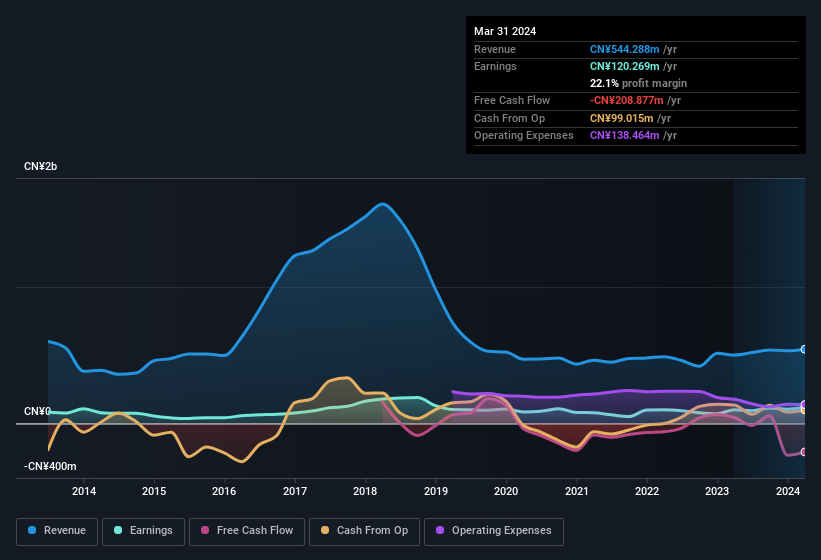Click the Free Cash Flow label in tooltip
The image size is (821, 560).
(x=512, y=100)
